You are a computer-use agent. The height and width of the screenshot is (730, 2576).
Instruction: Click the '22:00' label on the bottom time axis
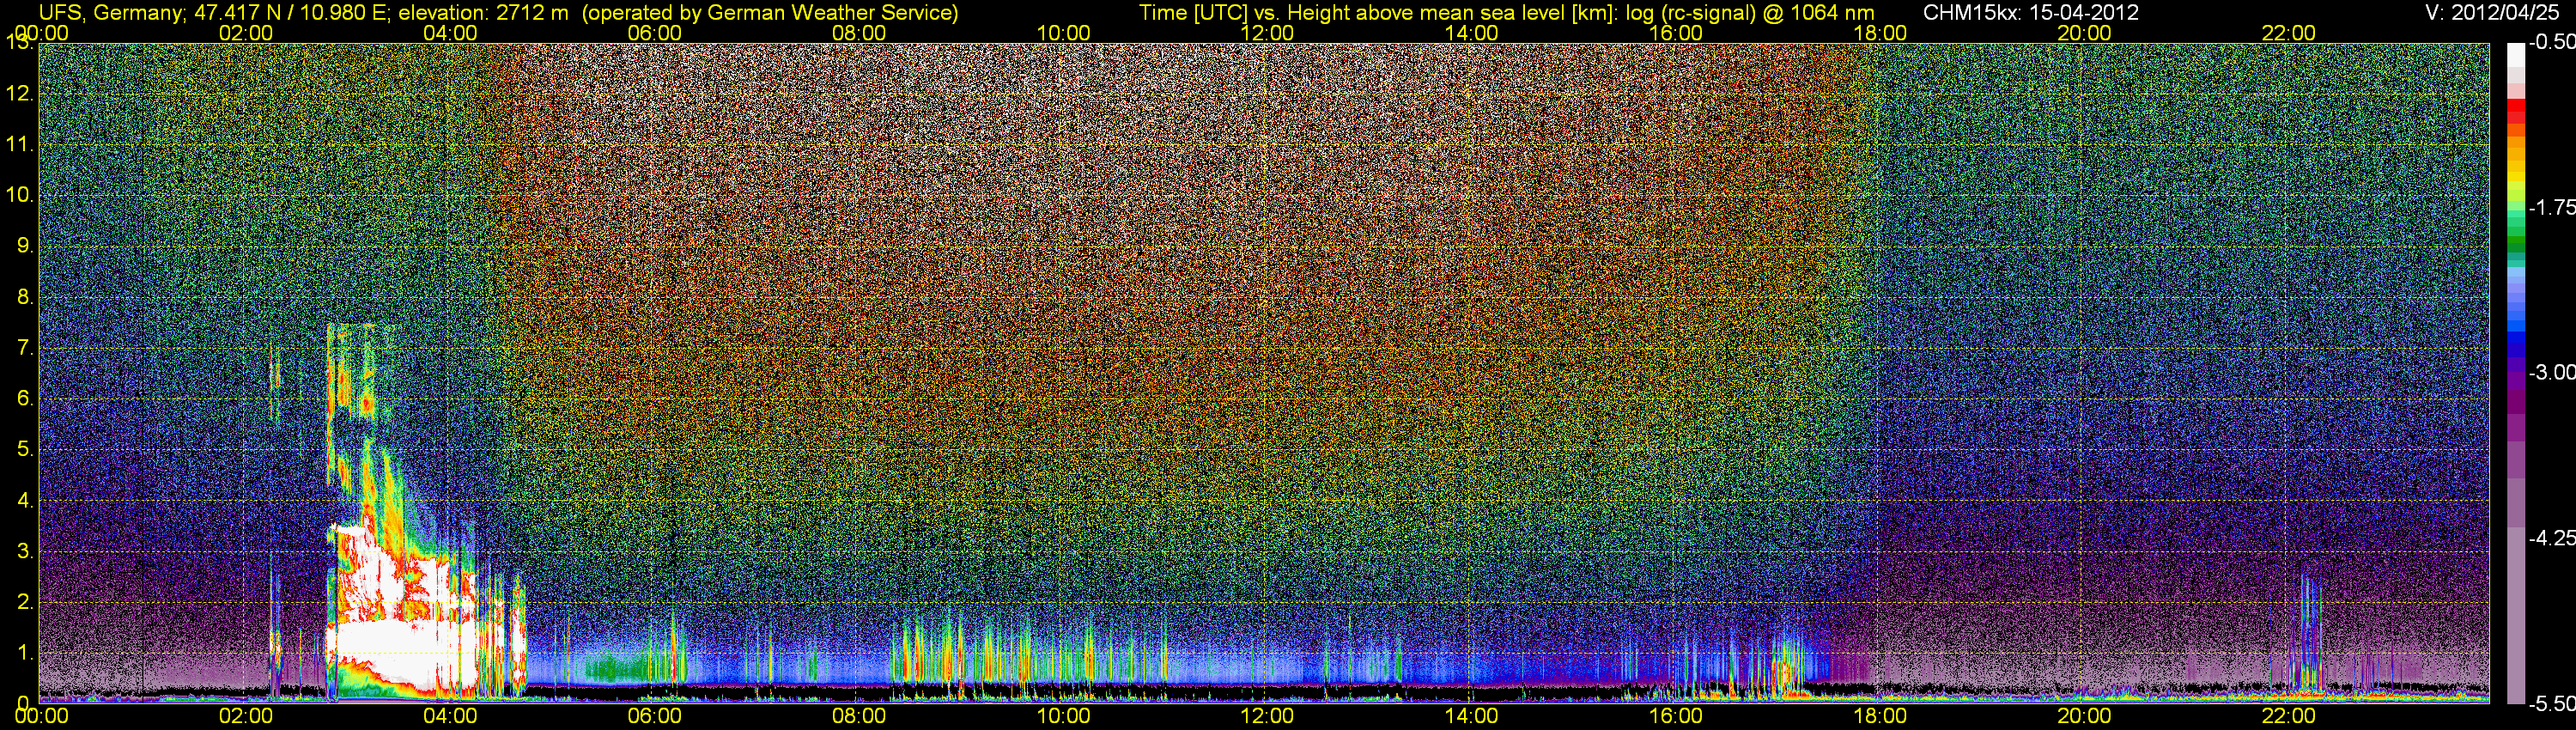click(x=2289, y=716)
